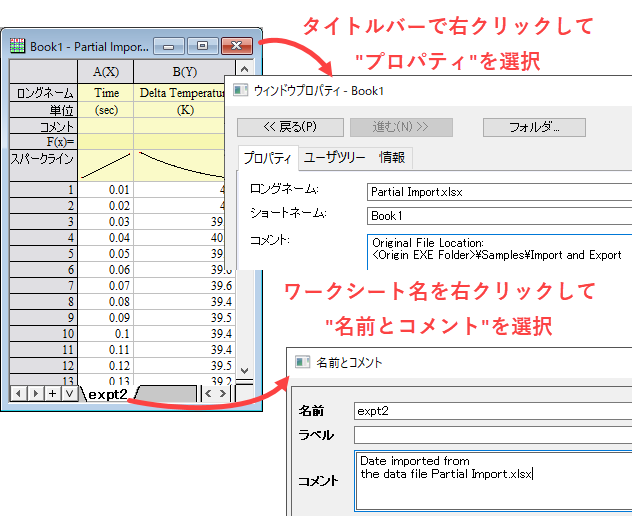Image resolution: width=632 pixels, height=516 pixels.
Task: Select the コメント row header in worksheet
Action: 44,126
